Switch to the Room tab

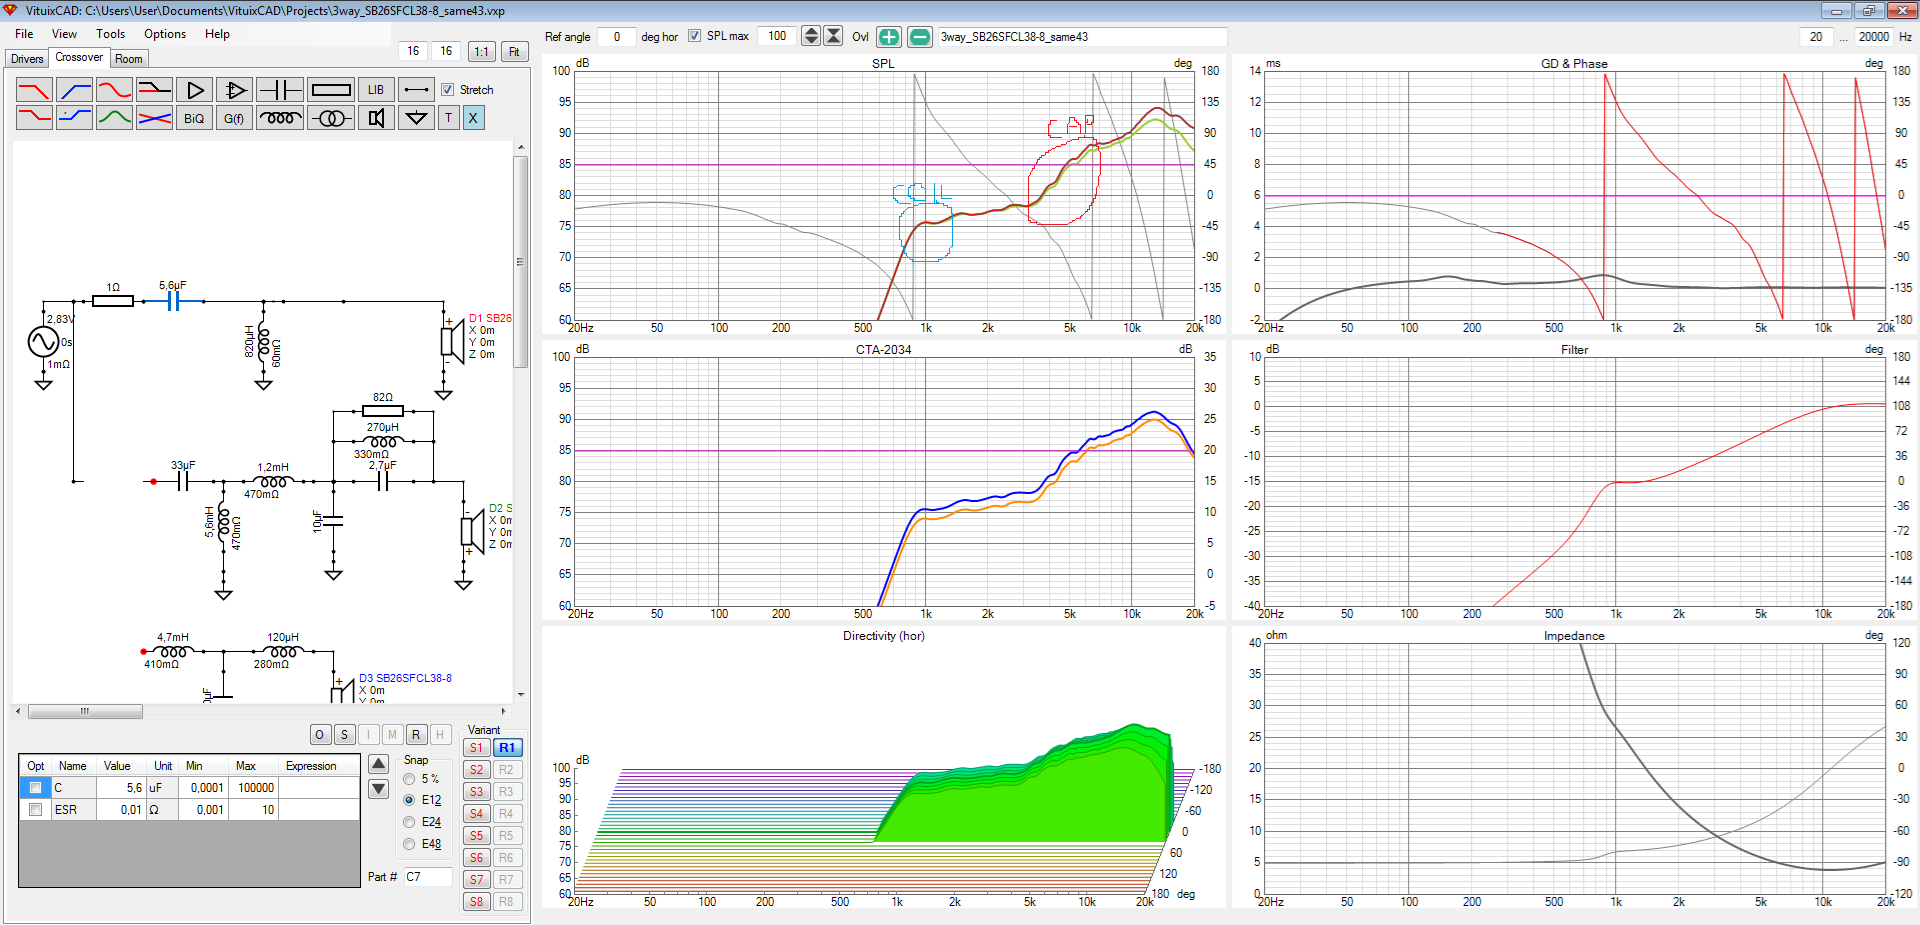(x=129, y=59)
